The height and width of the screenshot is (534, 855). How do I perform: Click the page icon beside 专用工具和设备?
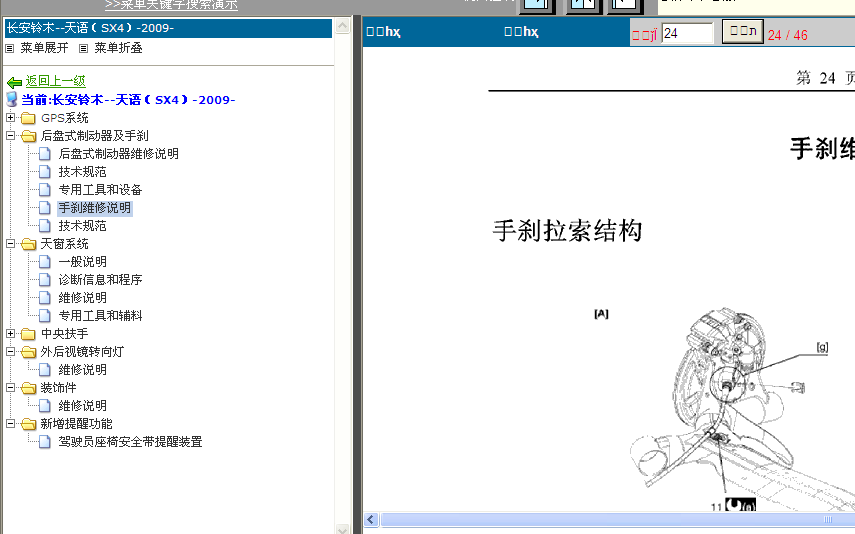click(45, 190)
